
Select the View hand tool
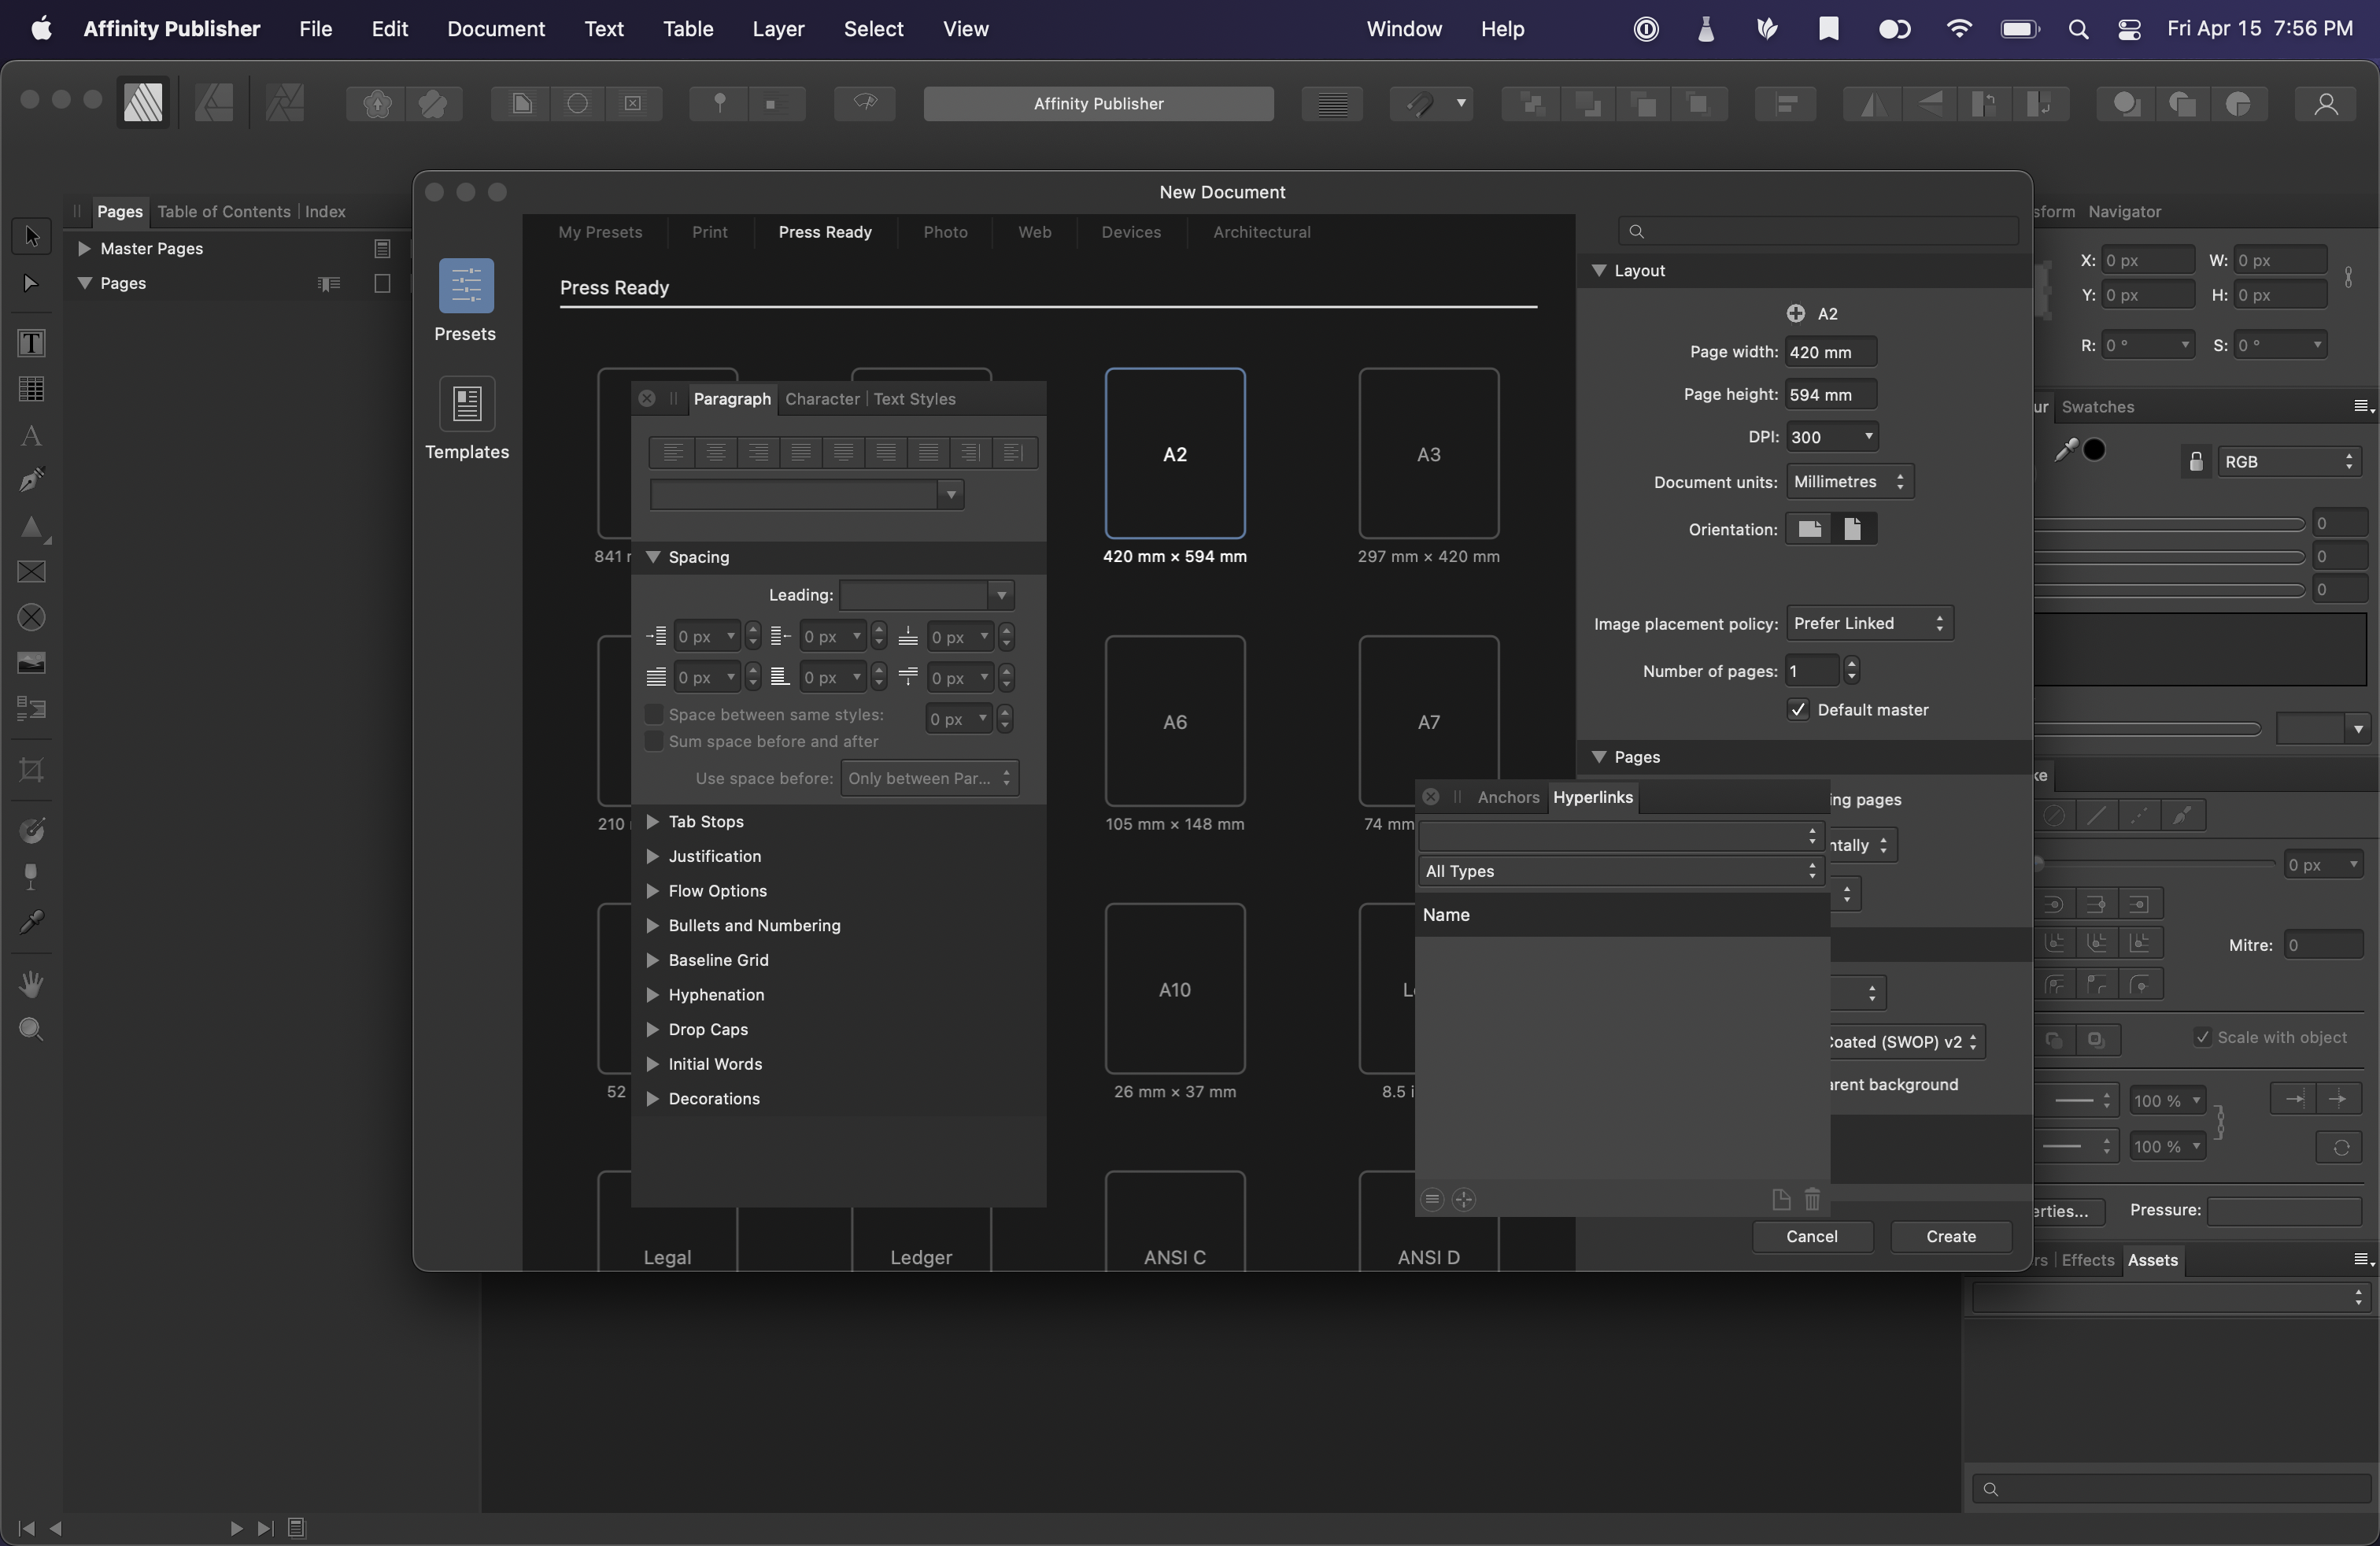31,984
